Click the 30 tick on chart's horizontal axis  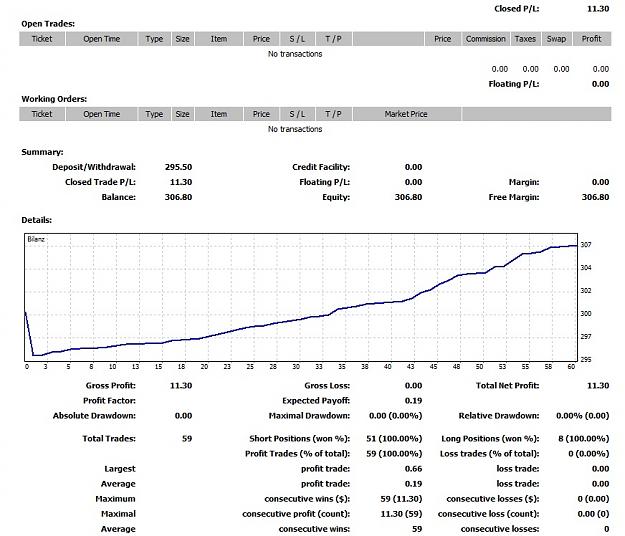coord(296,367)
